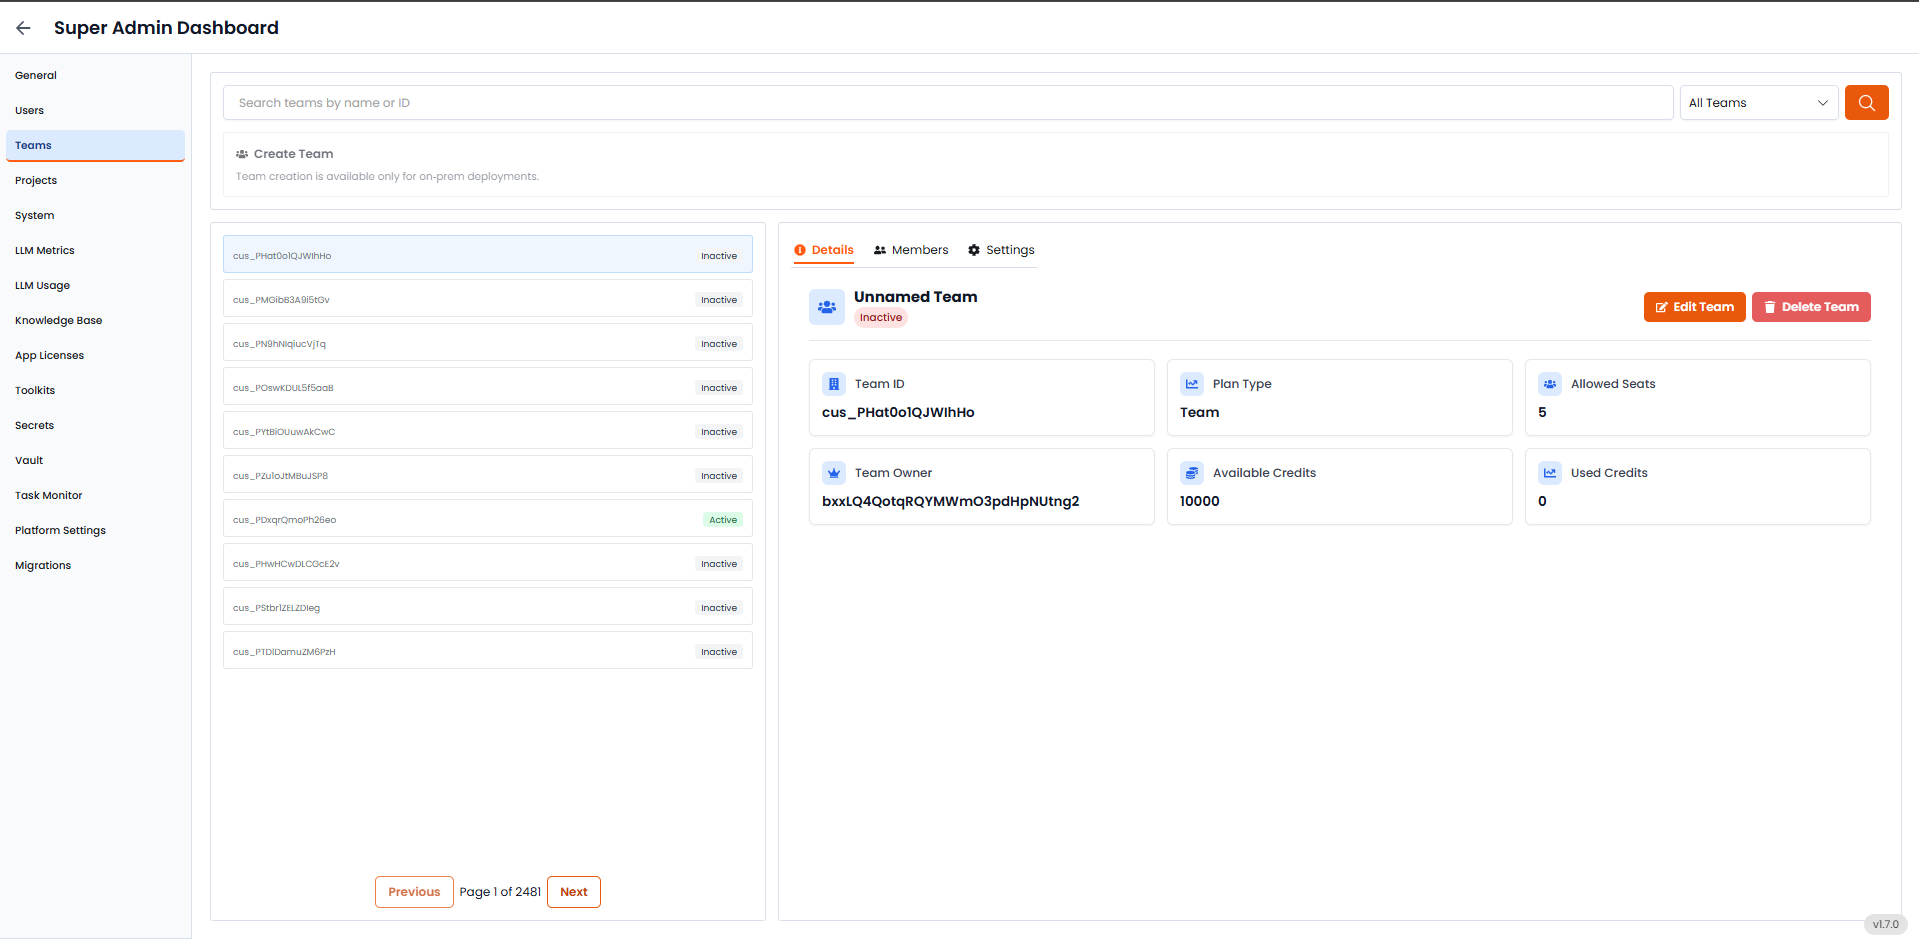Click the Create Team people icon
This screenshot has width=1919, height=946.
point(242,154)
